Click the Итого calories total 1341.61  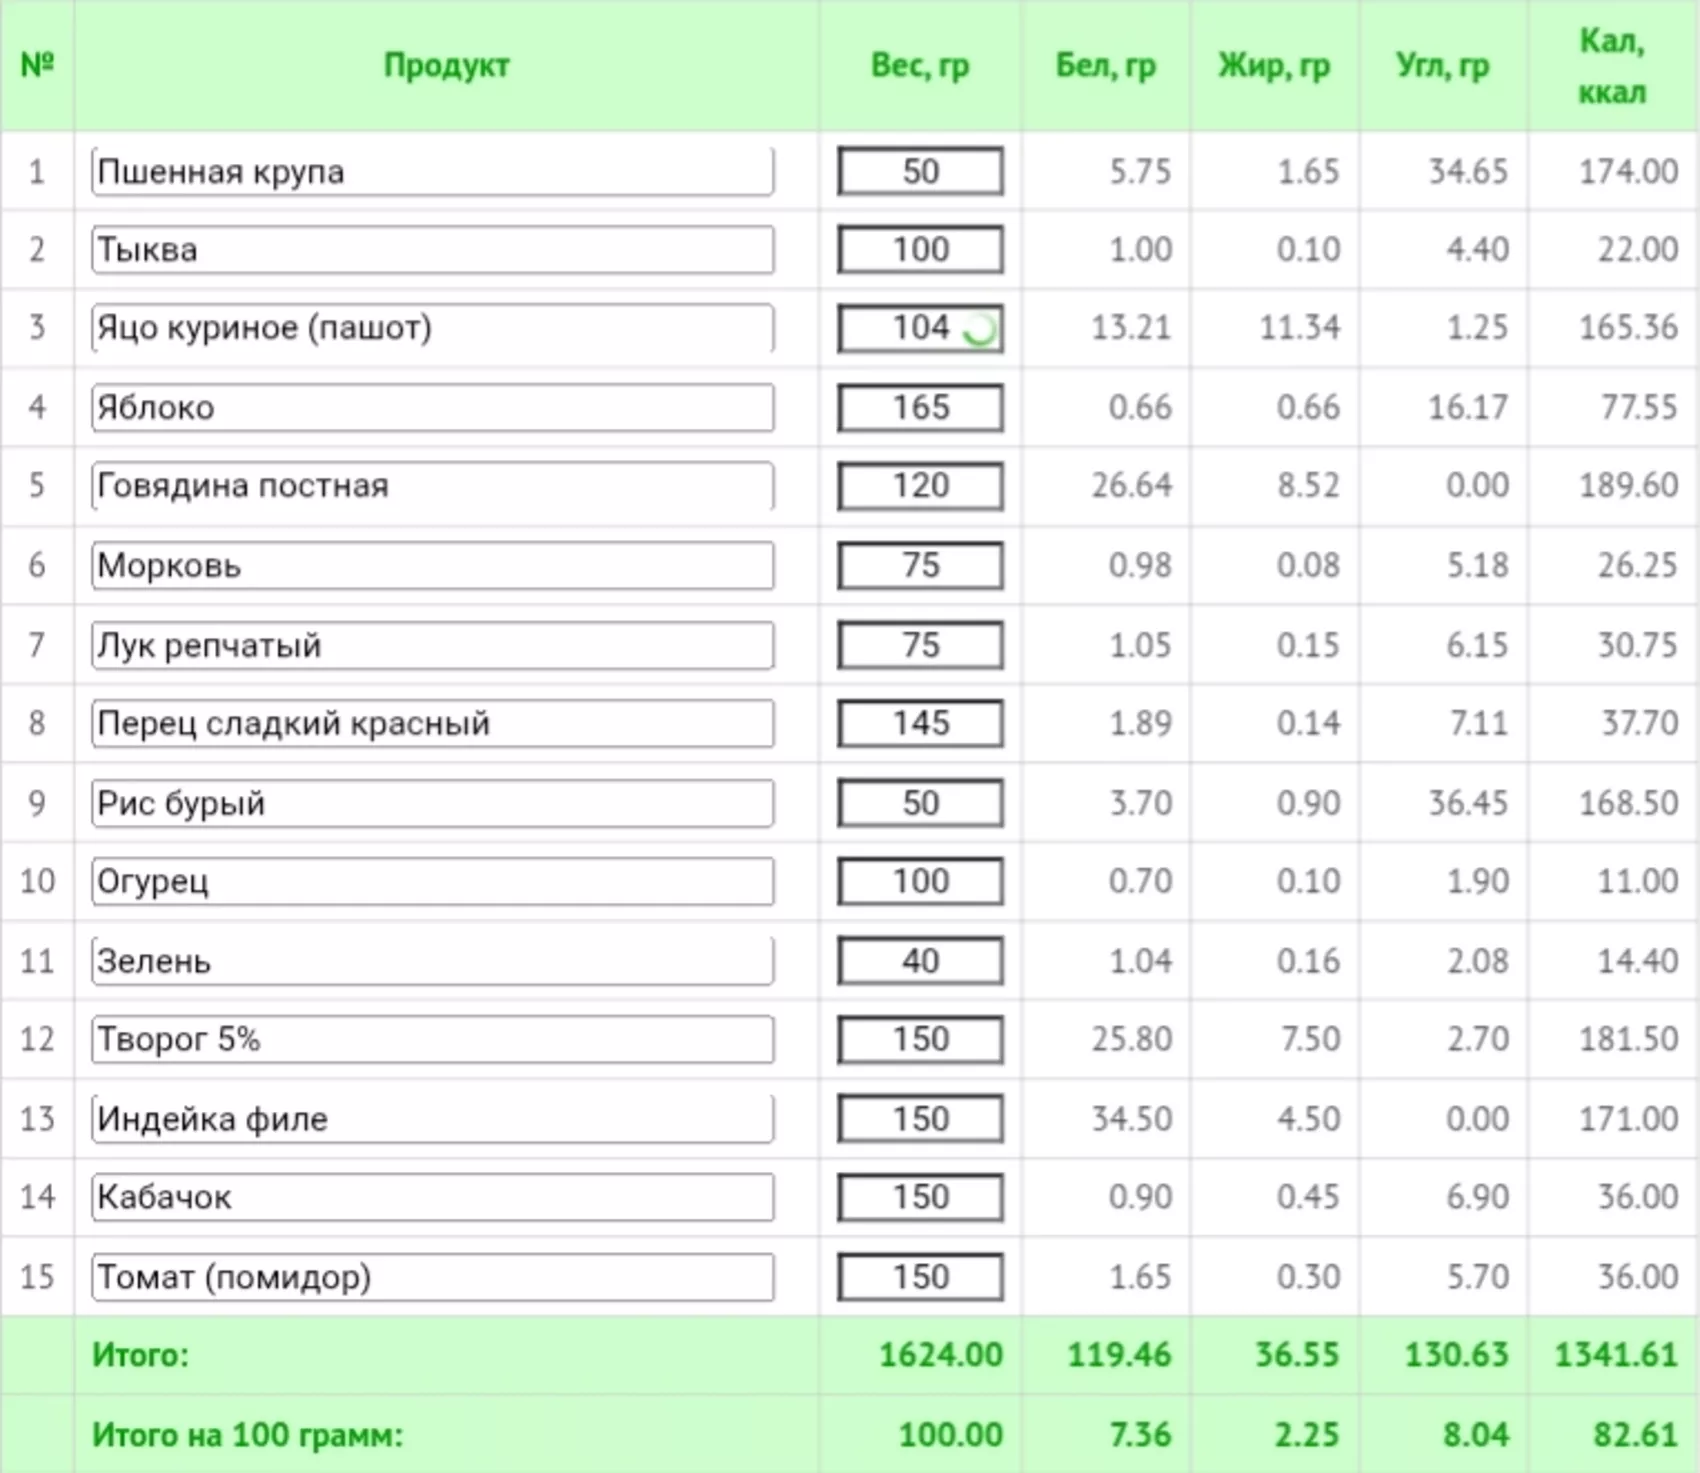coord(1615,1355)
